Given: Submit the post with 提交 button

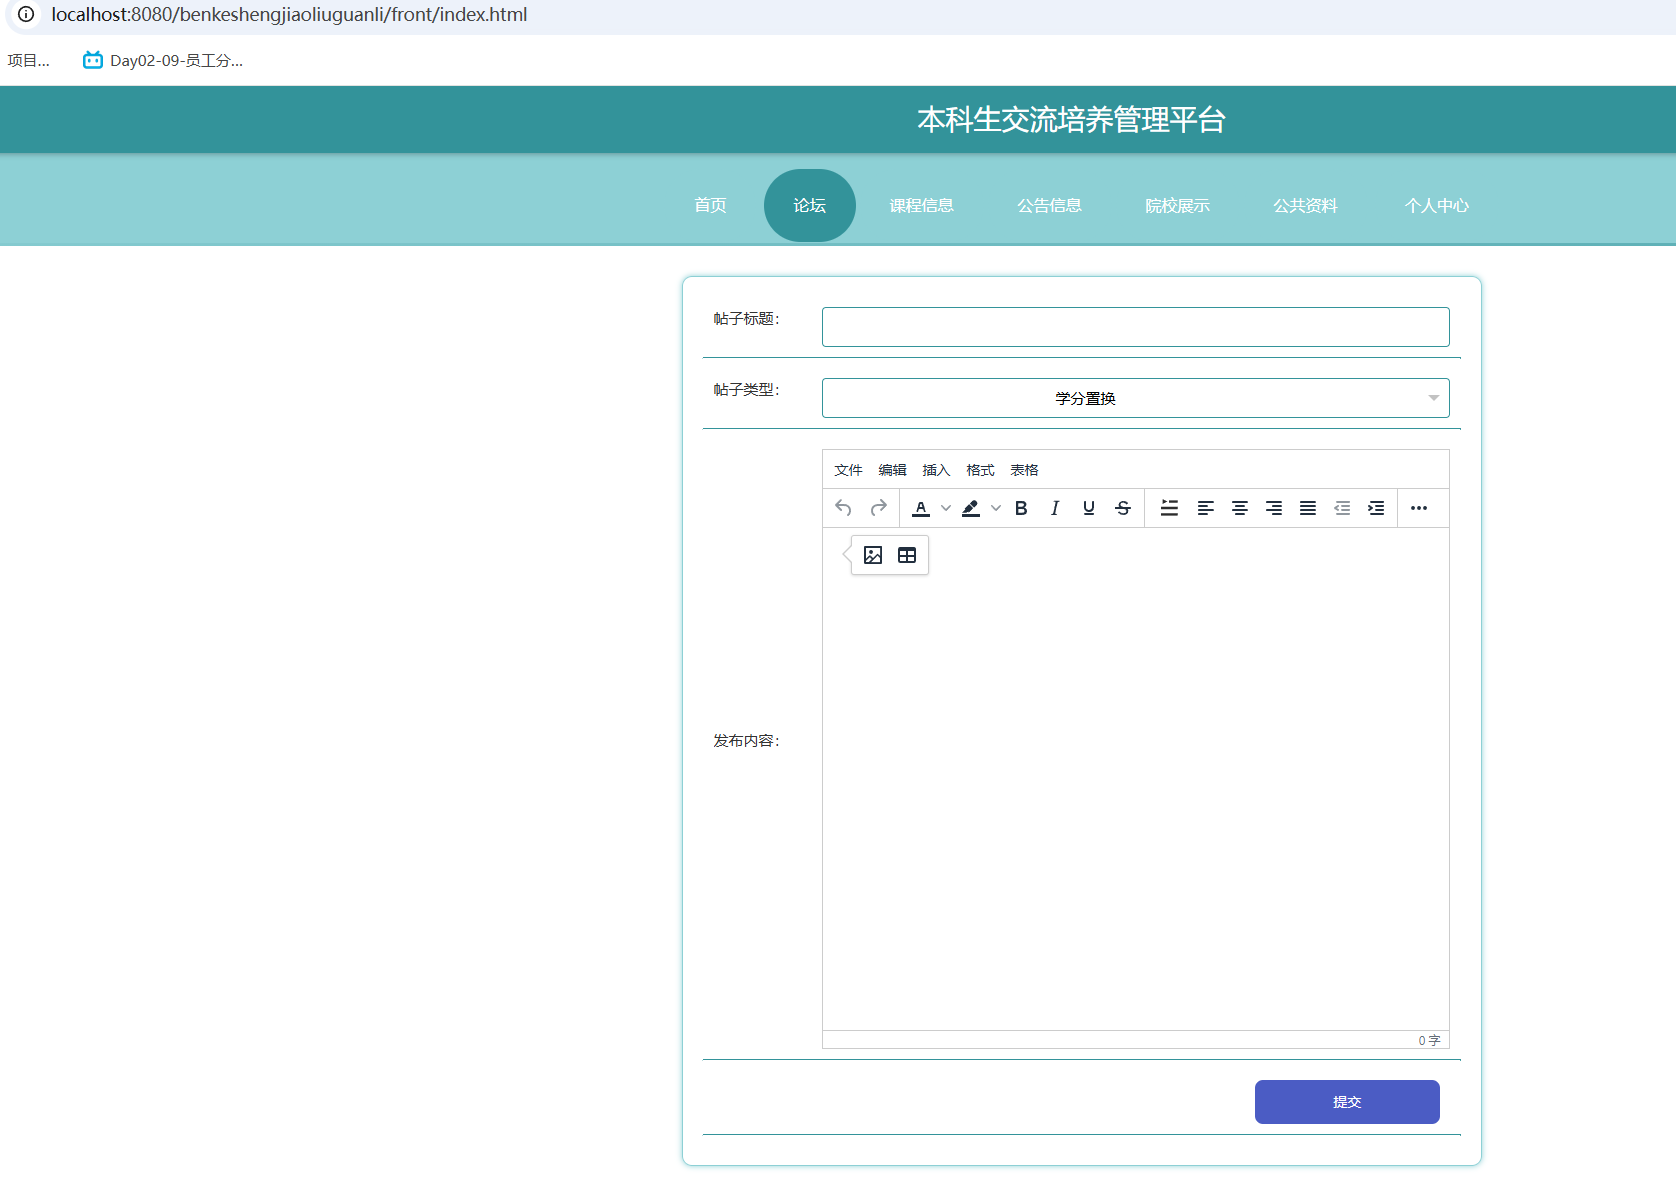Looking at the screenshot, I should click(x=1347, y=1102).
